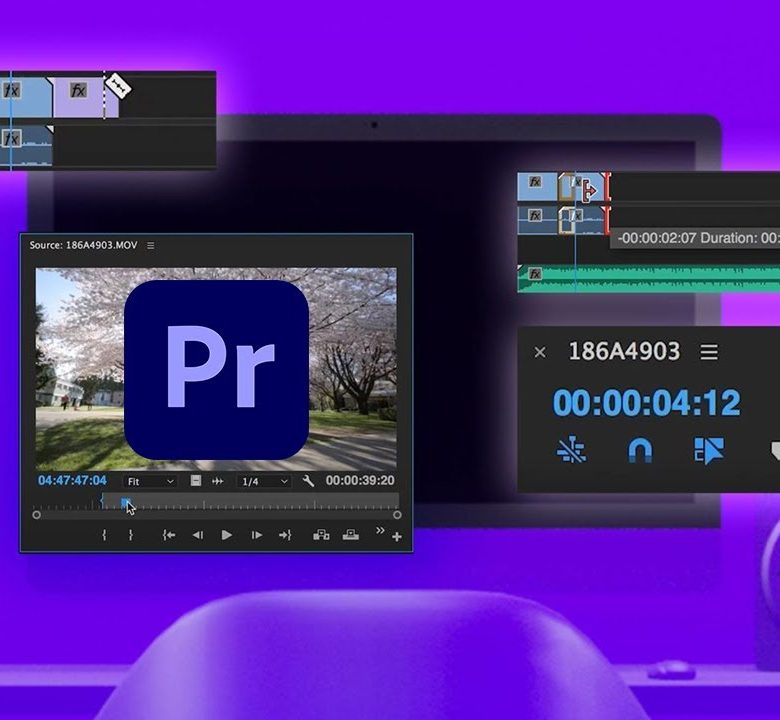The width and height of the screenshot is (780, 720).
Task: Open the 1/4 playback resolution dropdown
Action: pos(264,481)
